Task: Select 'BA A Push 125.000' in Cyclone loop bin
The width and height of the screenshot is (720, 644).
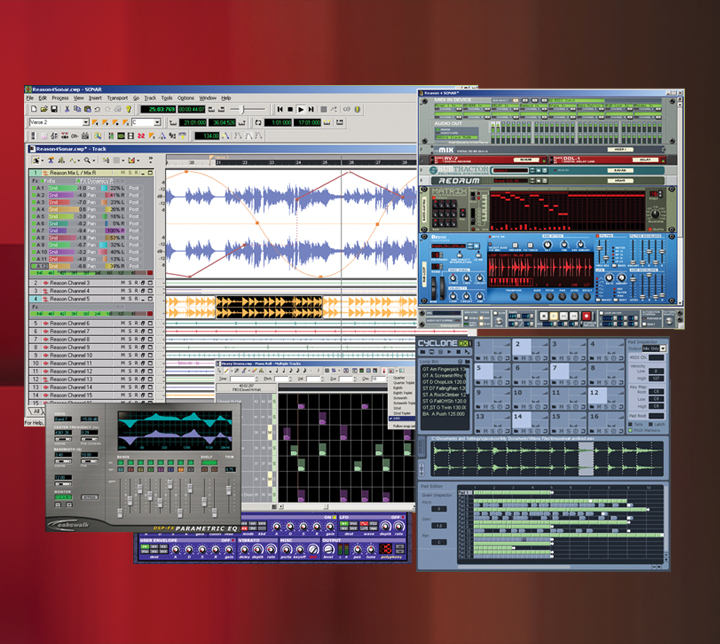Action: point(444,414)
